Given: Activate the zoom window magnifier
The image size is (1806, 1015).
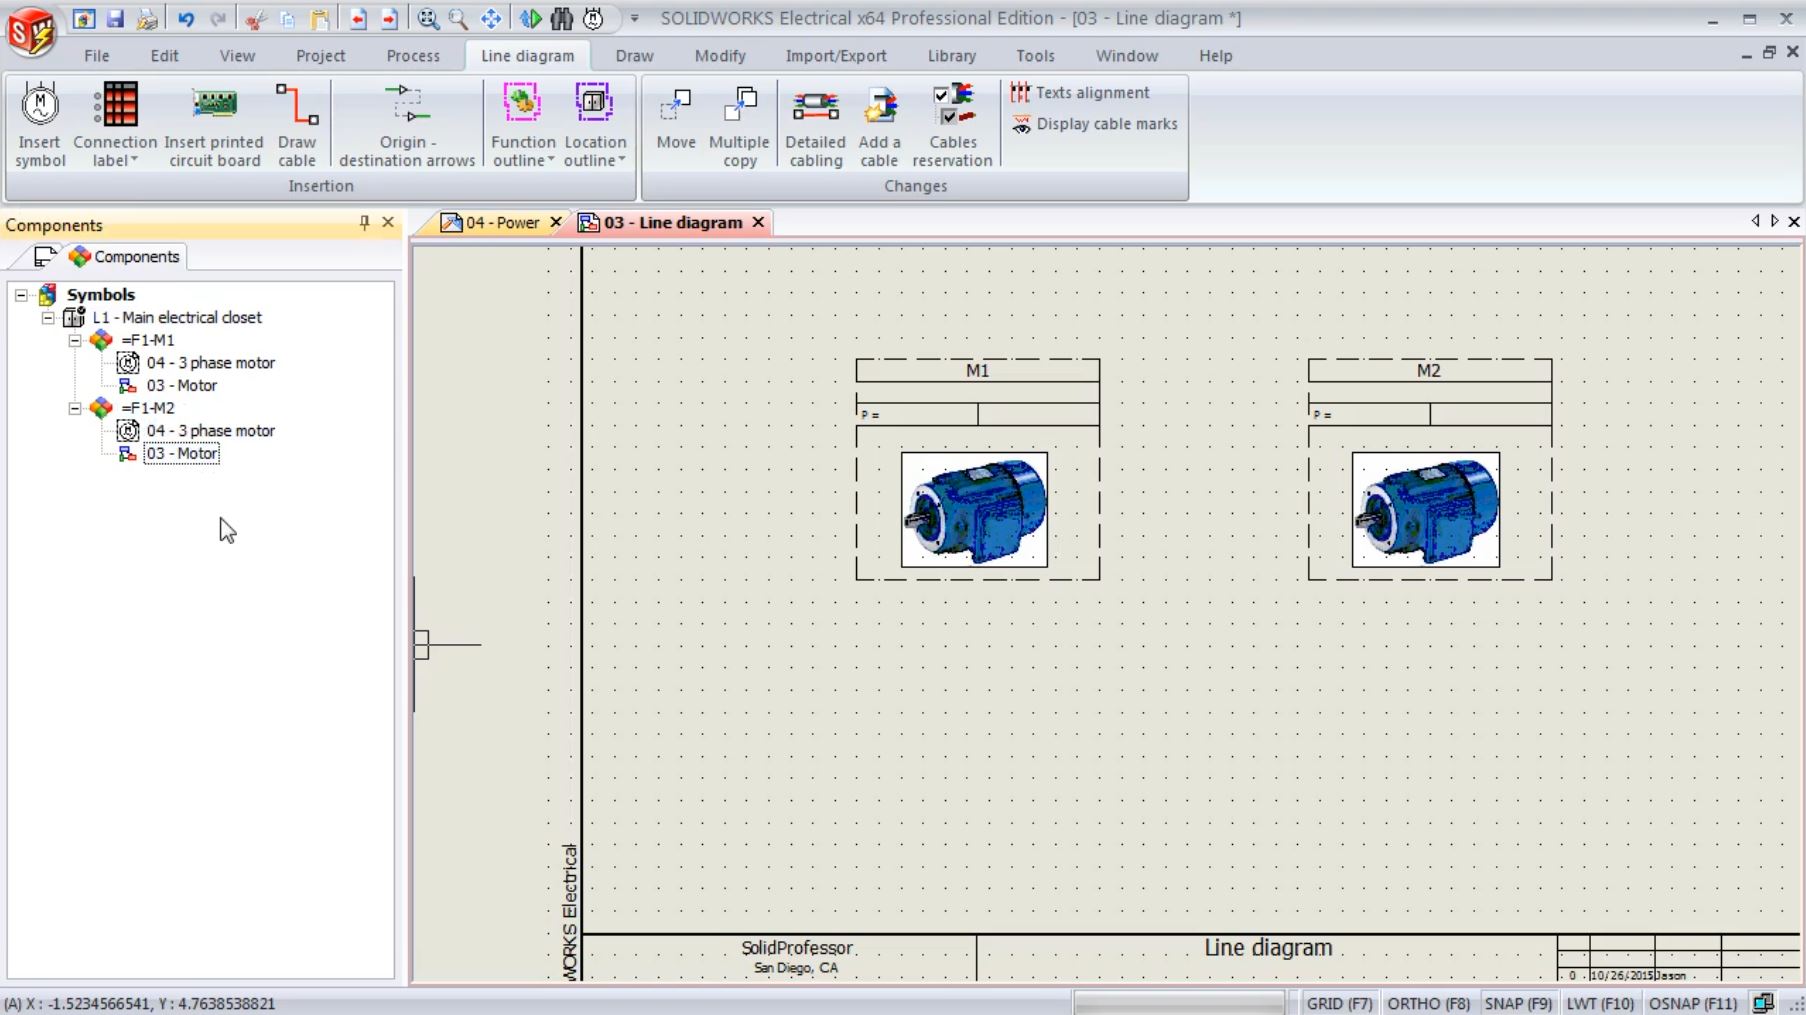Looking at the screenshot, I should pos(458,19).
